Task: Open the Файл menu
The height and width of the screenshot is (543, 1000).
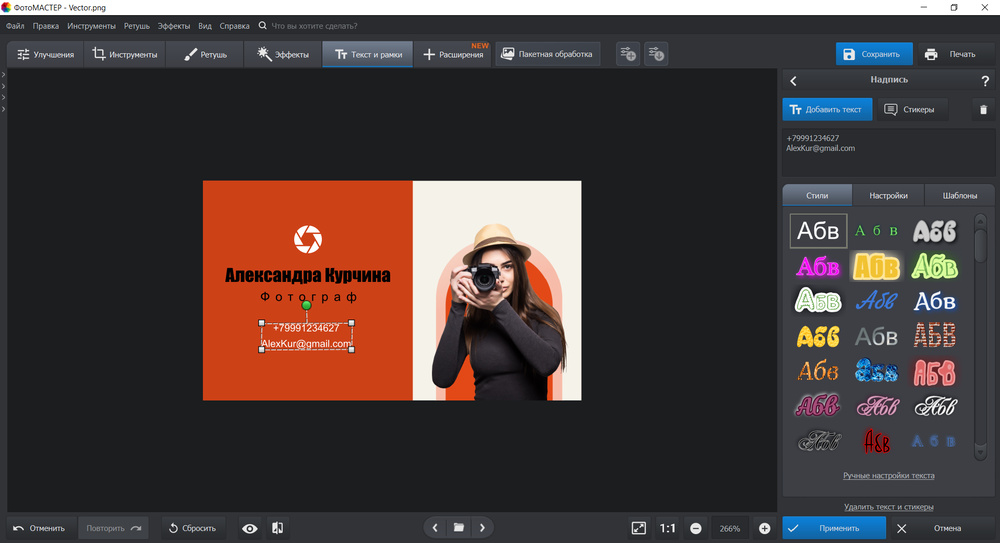Action: point(15,26)
